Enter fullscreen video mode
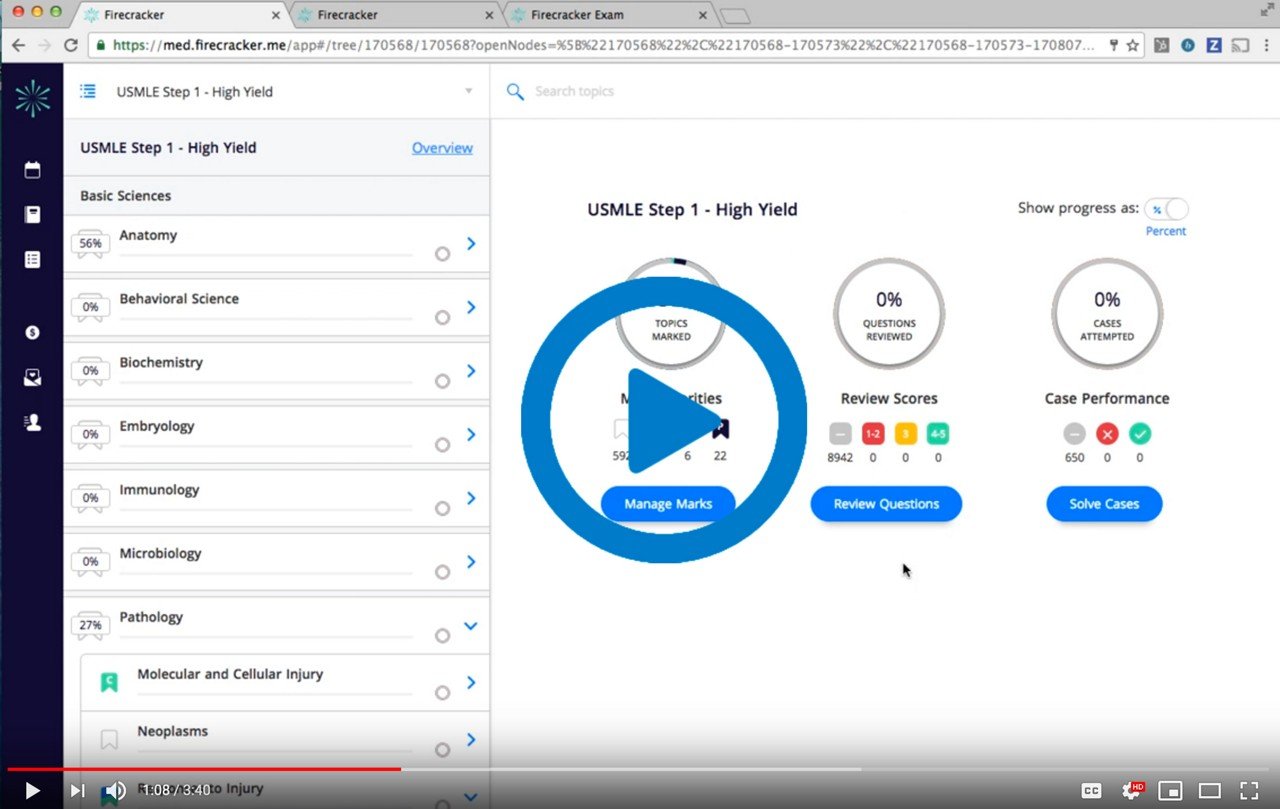 click(x=1249, y=790)
